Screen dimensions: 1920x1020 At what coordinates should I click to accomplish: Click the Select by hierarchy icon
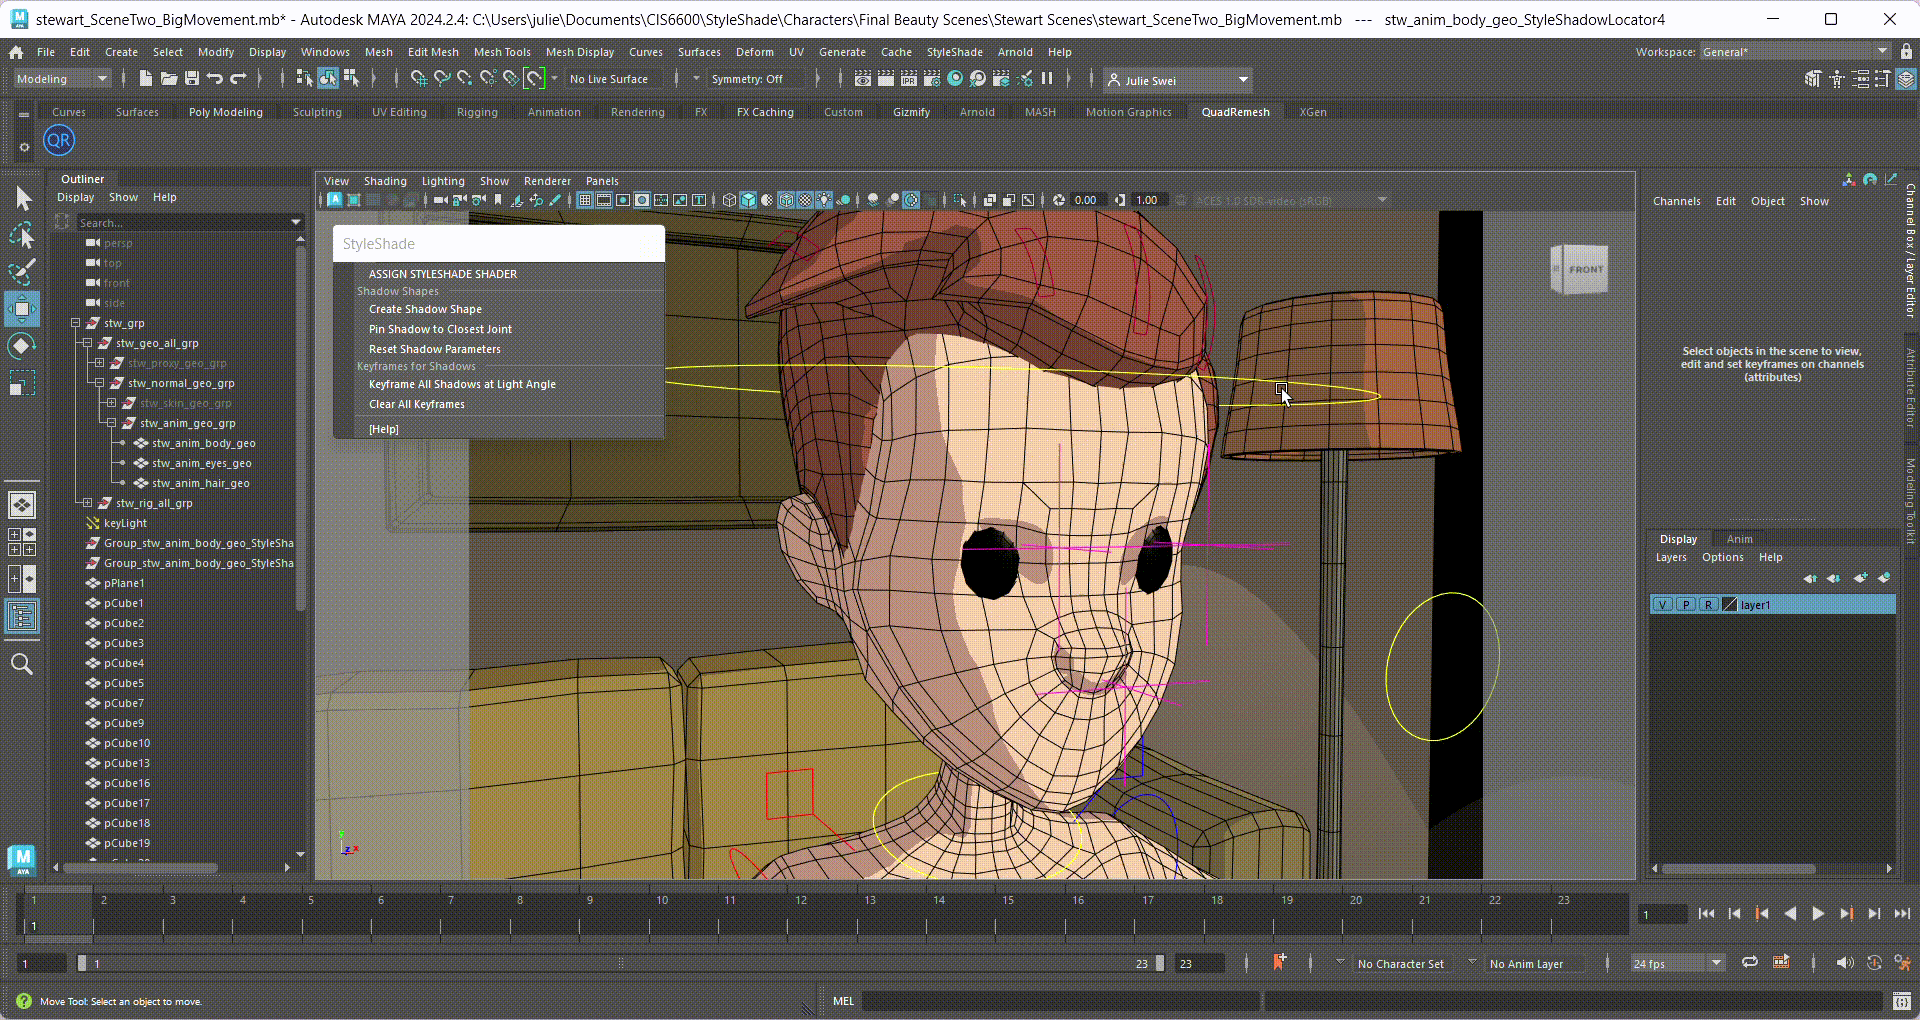pos(305,79)
